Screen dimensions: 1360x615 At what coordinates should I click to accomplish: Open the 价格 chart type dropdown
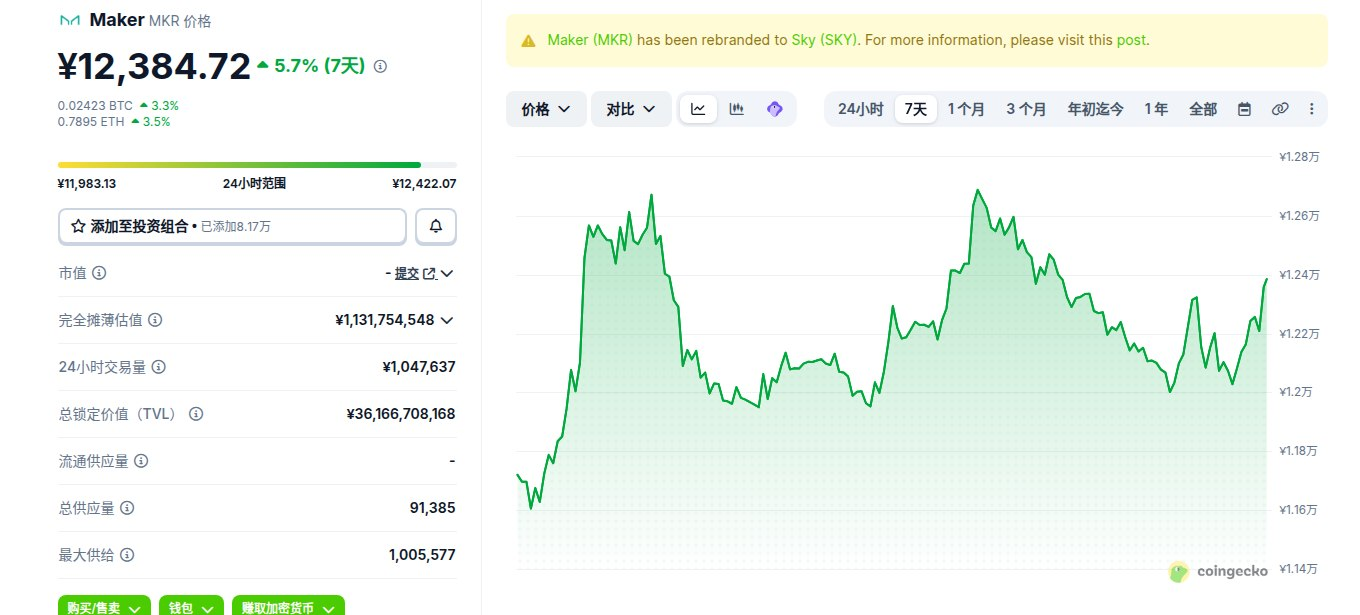546,109
